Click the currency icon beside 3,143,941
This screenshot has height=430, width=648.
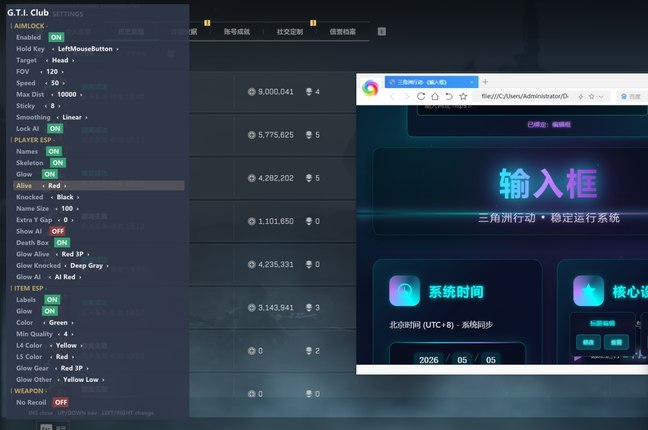point(251,308)
